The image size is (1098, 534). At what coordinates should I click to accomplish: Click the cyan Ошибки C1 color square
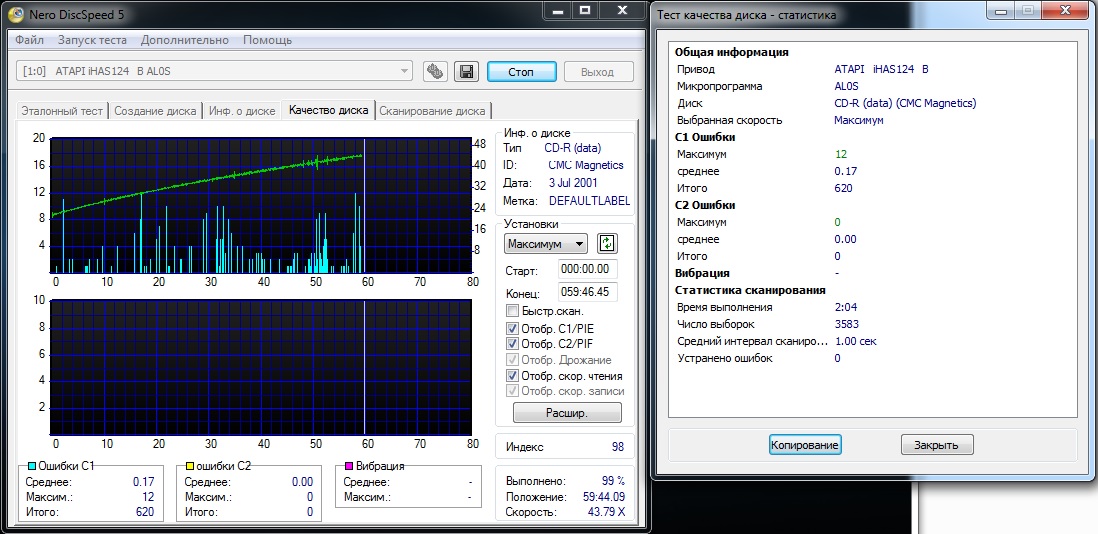[x=31, y=466]
